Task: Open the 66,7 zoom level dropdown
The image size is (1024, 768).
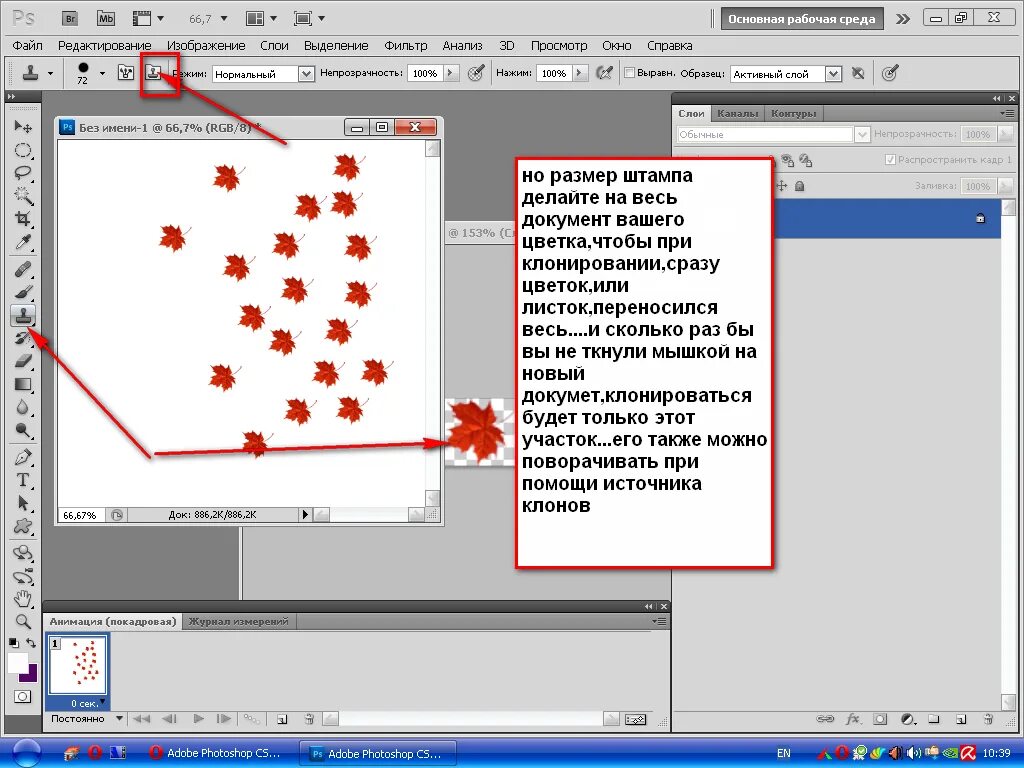Action: (x=224, y=18)
